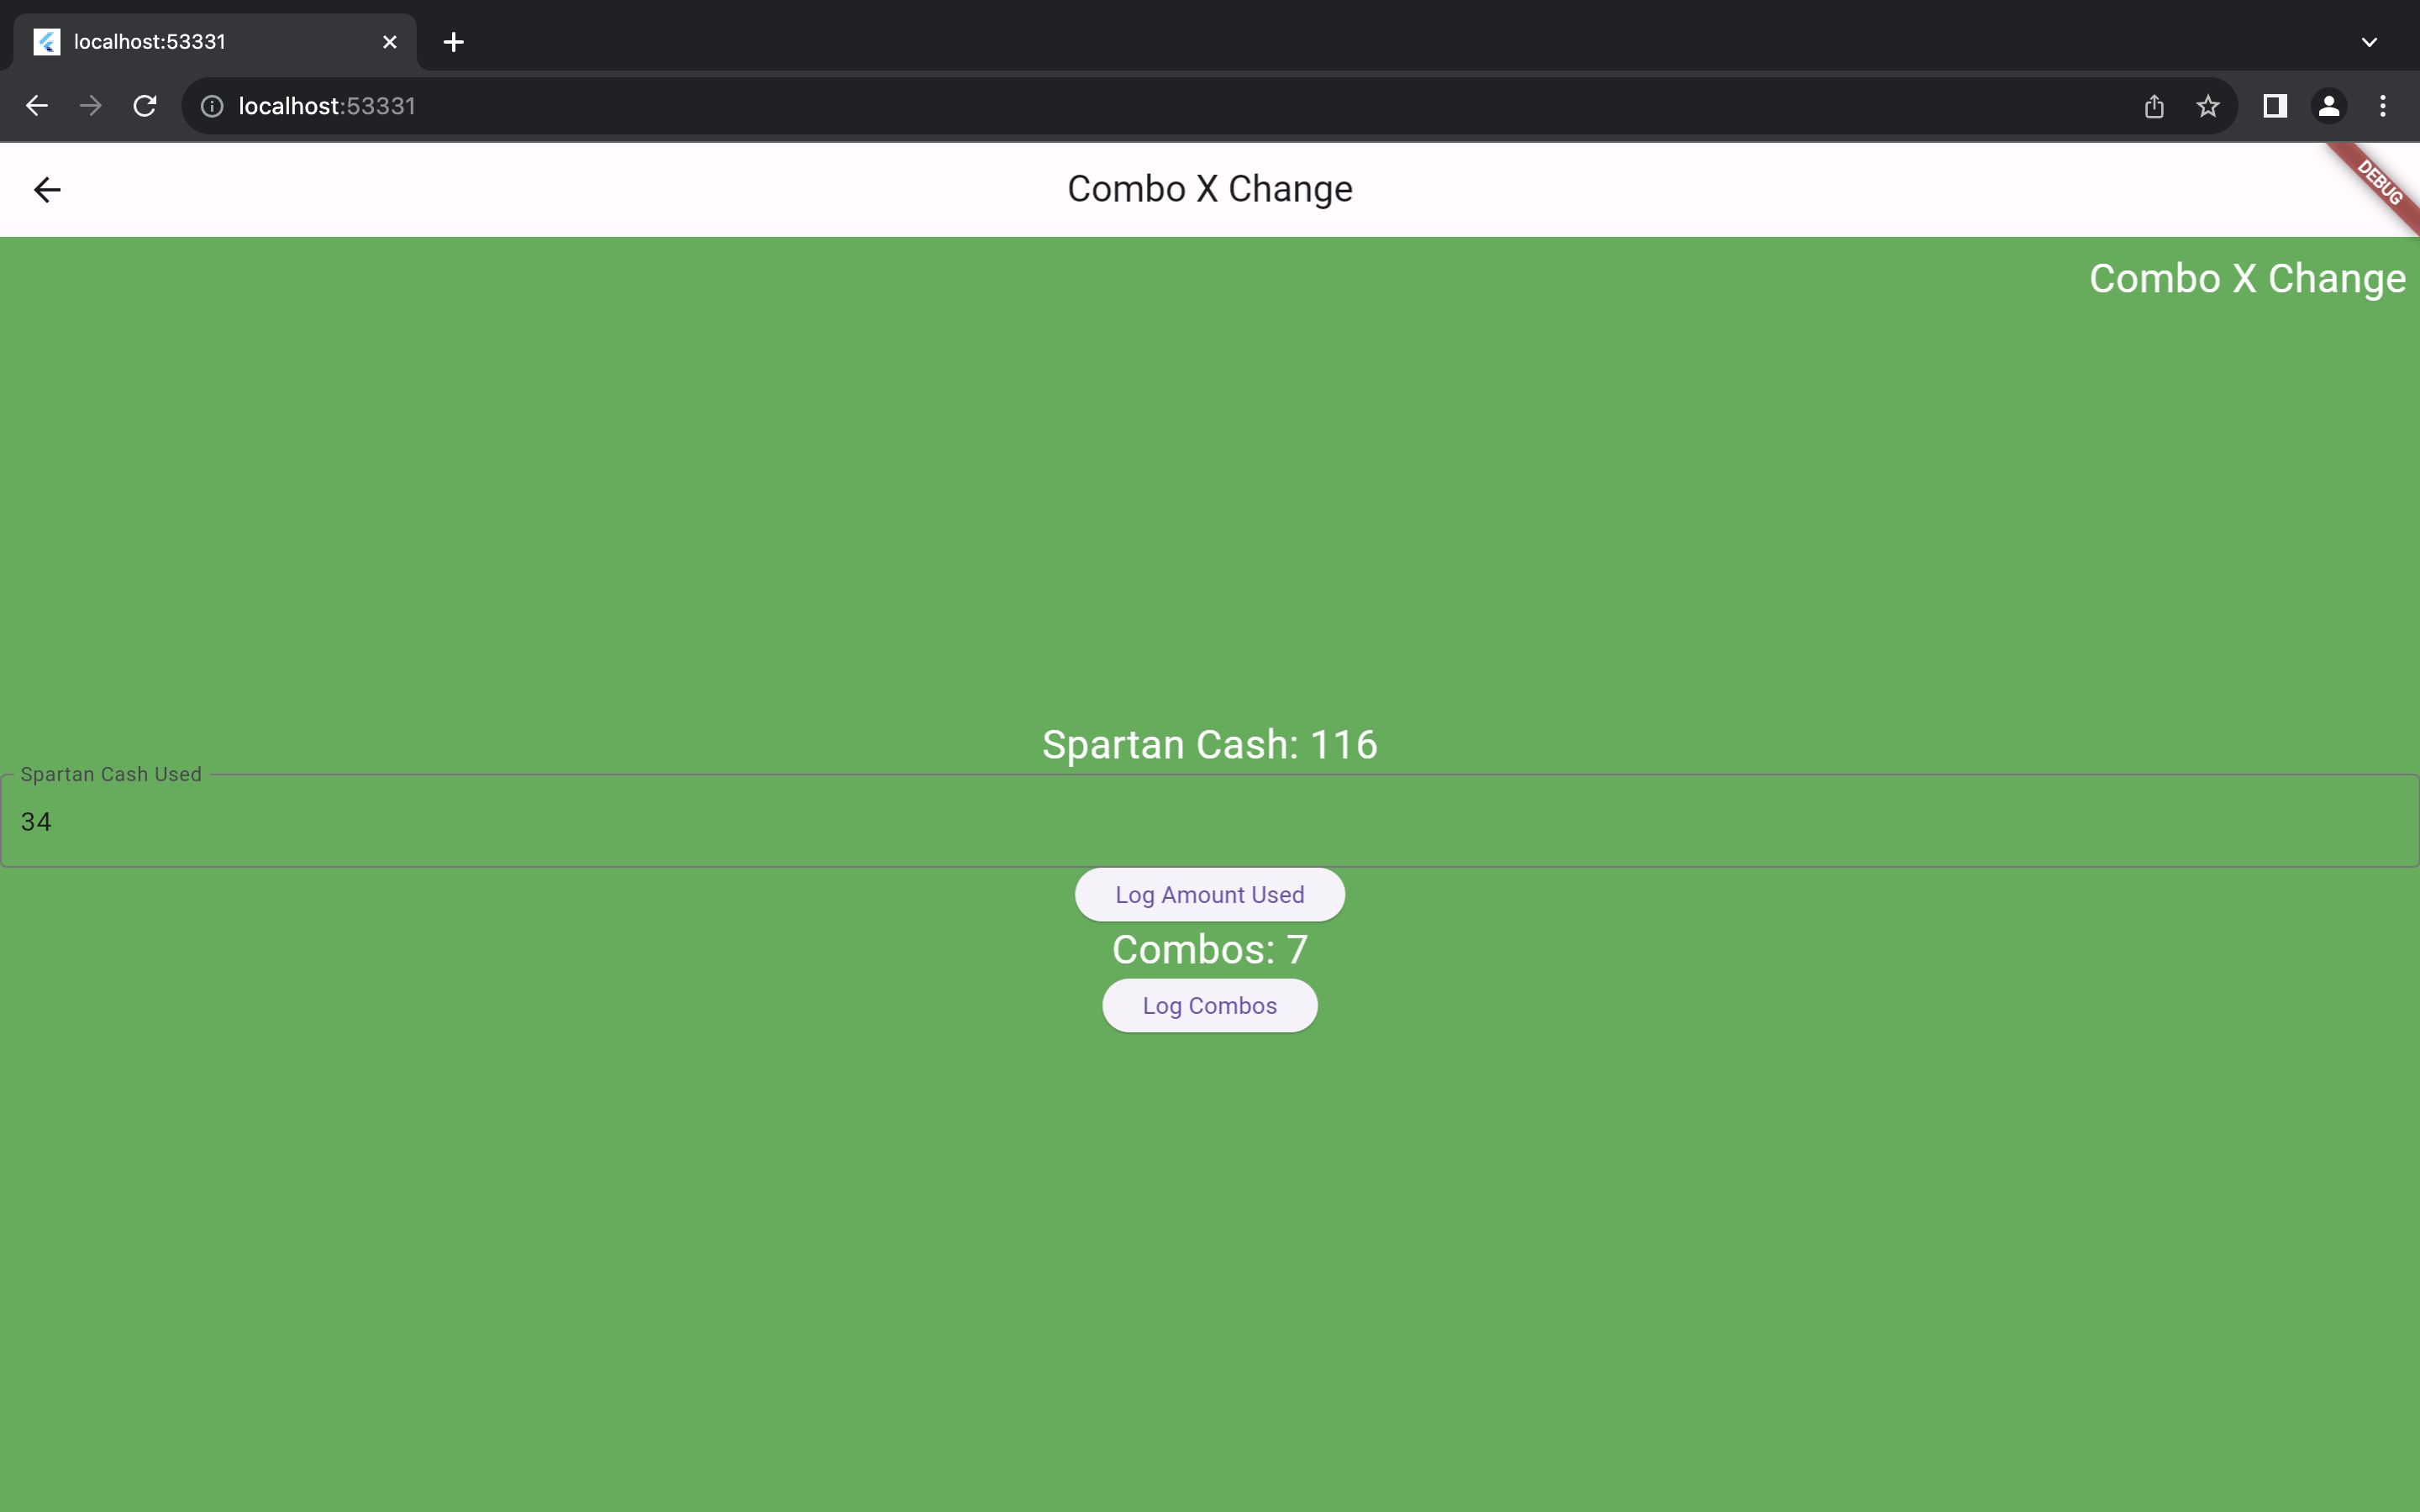The width and height of the screenshot is (2420, 1512).
Task: Focus the Spartan Cash Used field
Action: coord(1210,821)
